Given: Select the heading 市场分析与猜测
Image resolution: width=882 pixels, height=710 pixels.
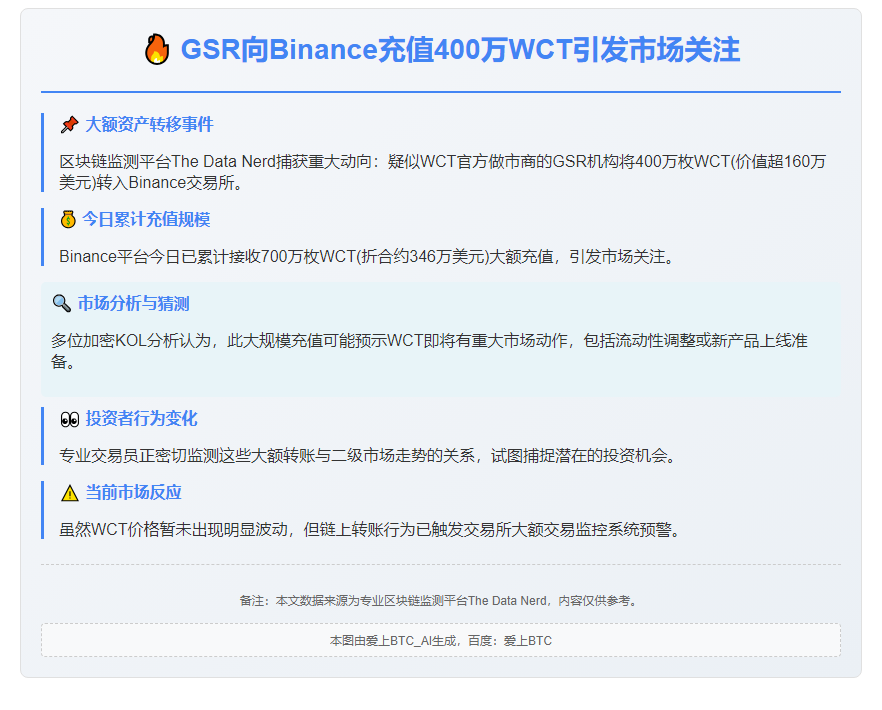Looking at the screenshot, I should point(133,303).
